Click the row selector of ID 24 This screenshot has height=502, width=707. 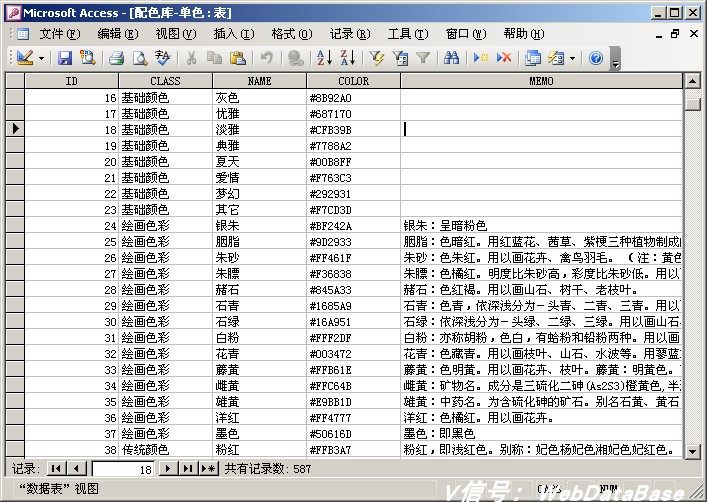pyautogui.click(x=15, y=225)
